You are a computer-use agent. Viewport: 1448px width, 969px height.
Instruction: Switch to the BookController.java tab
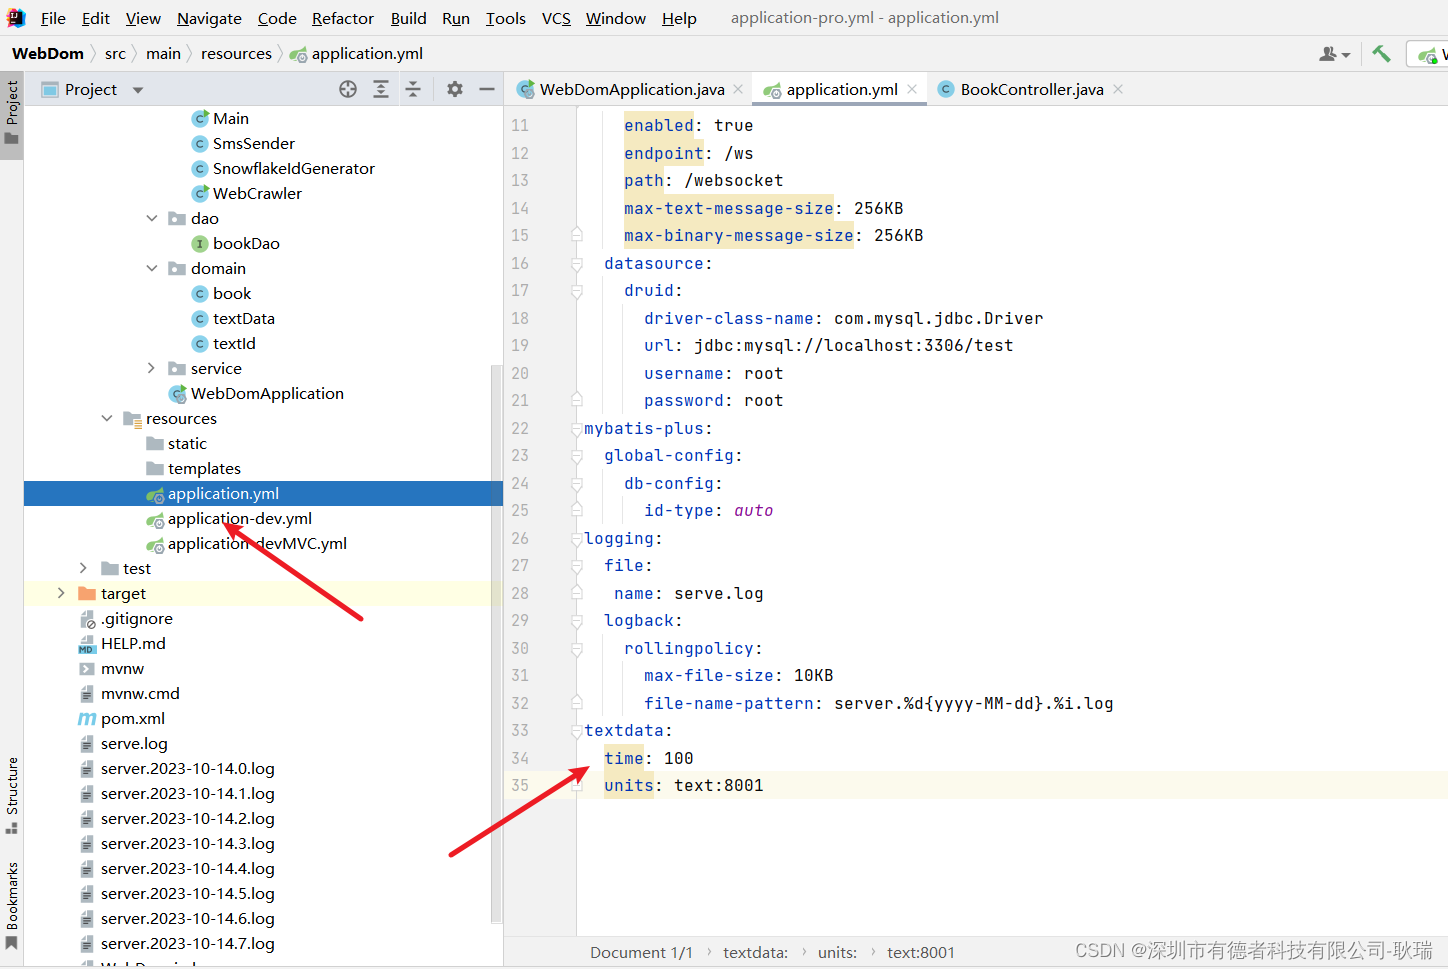(x=1031, y=89)
